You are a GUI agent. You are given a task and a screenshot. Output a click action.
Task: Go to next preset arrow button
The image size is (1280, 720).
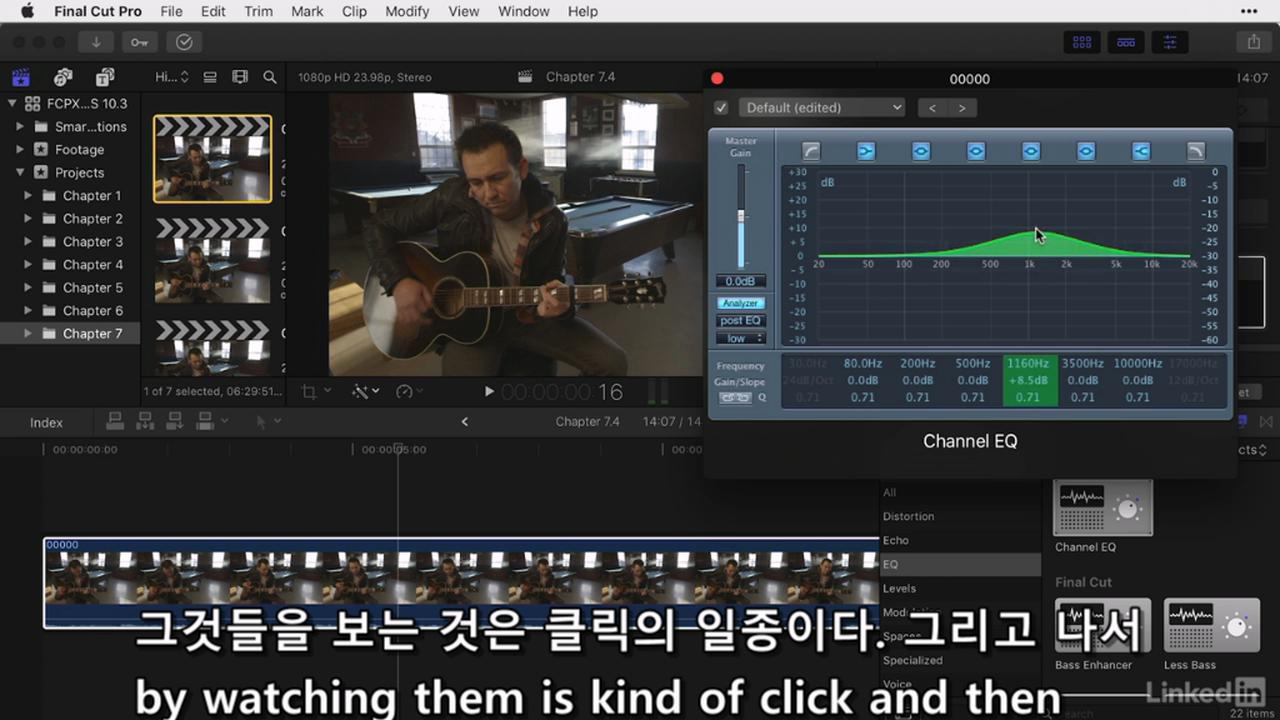tap(962, 108)
